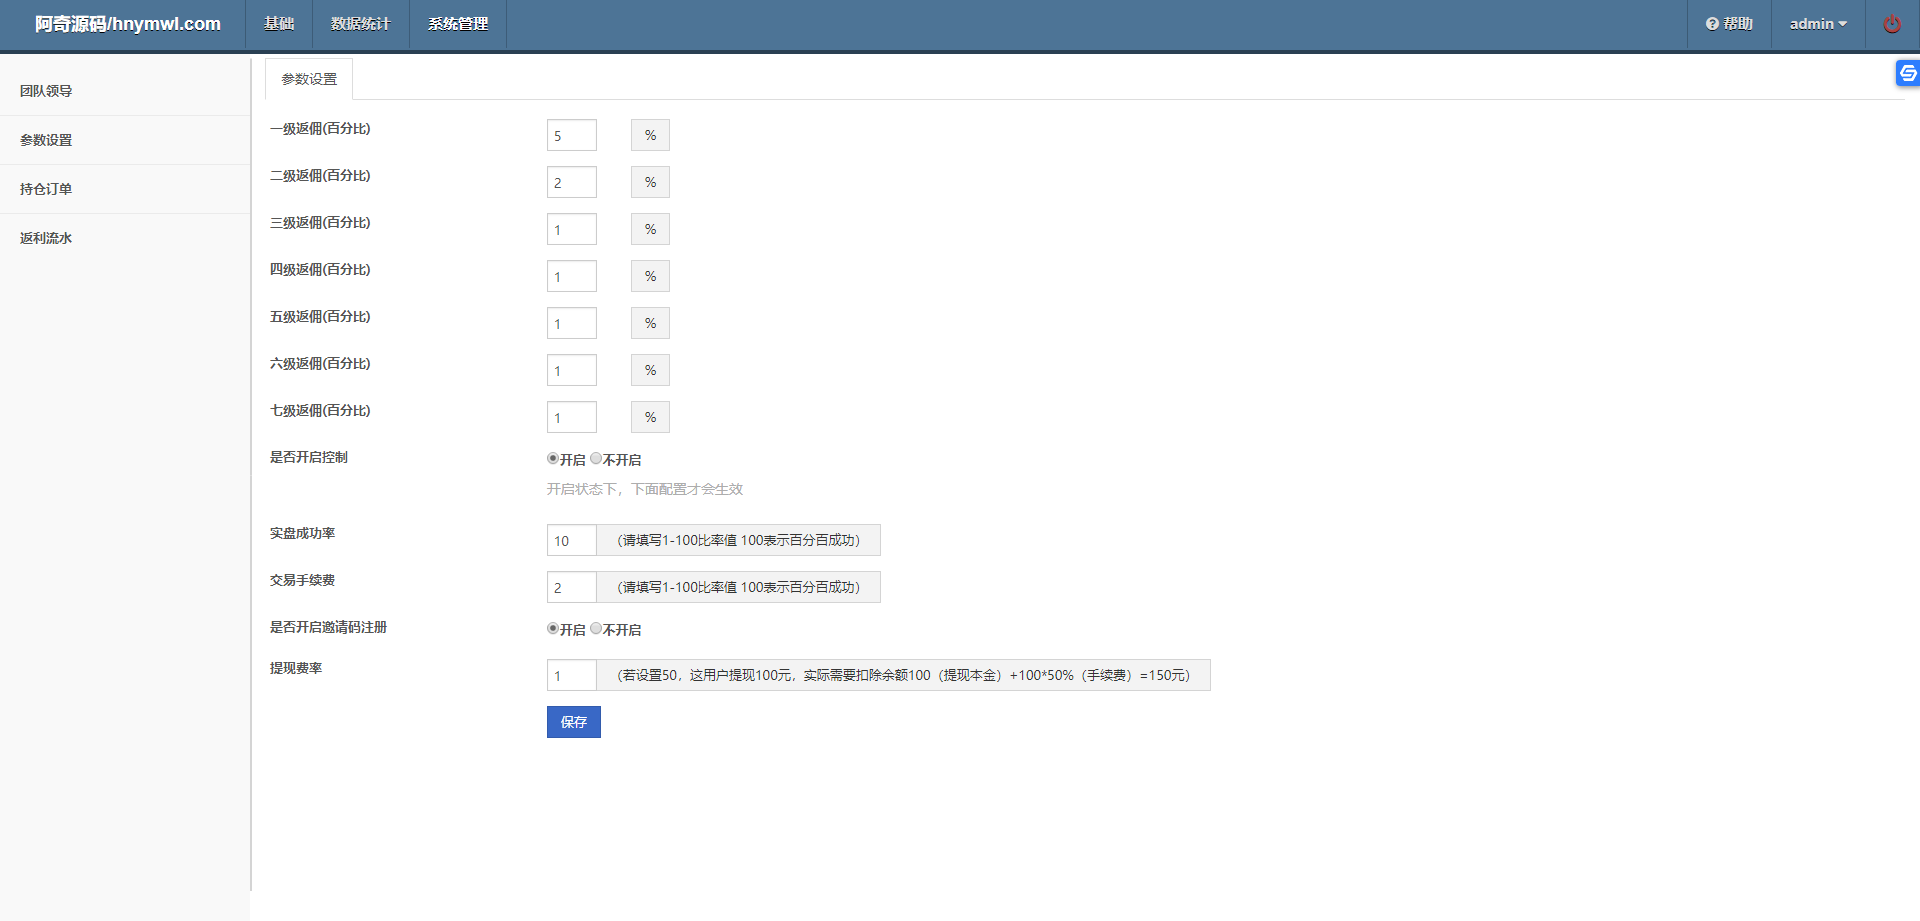
Task: Select 持仓订单 in the sidebar
Action: coord(45,189)
